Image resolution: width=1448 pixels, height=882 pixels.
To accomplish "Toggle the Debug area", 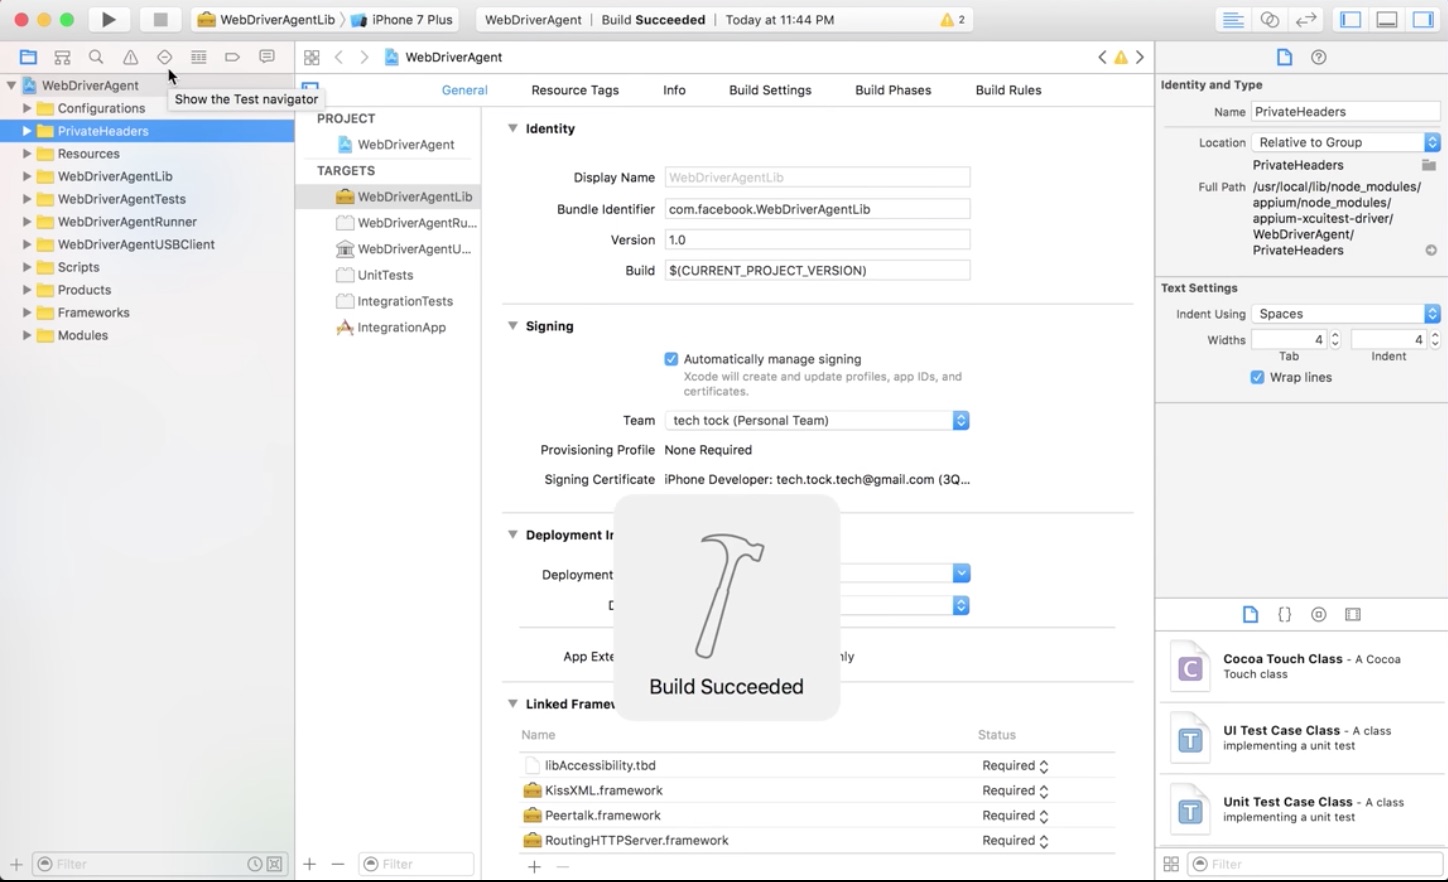I will pos(1387,20).
